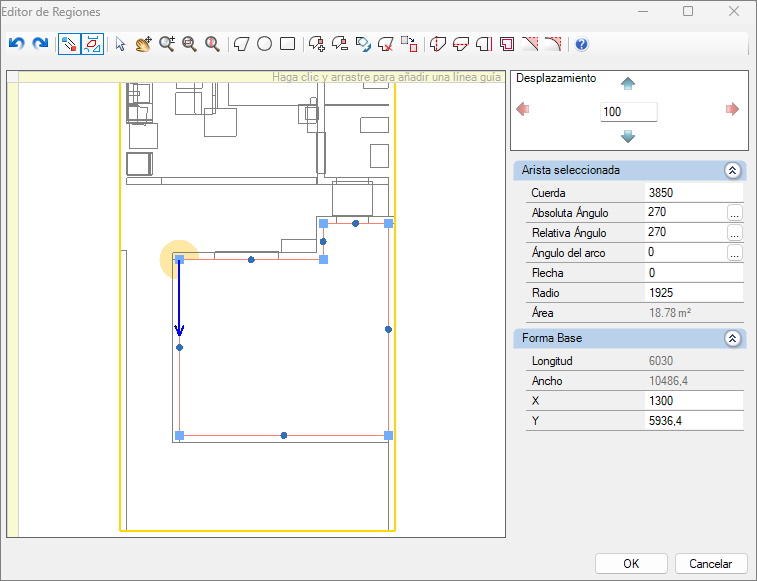This screenshot has width=757, height=581.
Task: Click the vertical split region icon
Action: click(x=437, y=44)
